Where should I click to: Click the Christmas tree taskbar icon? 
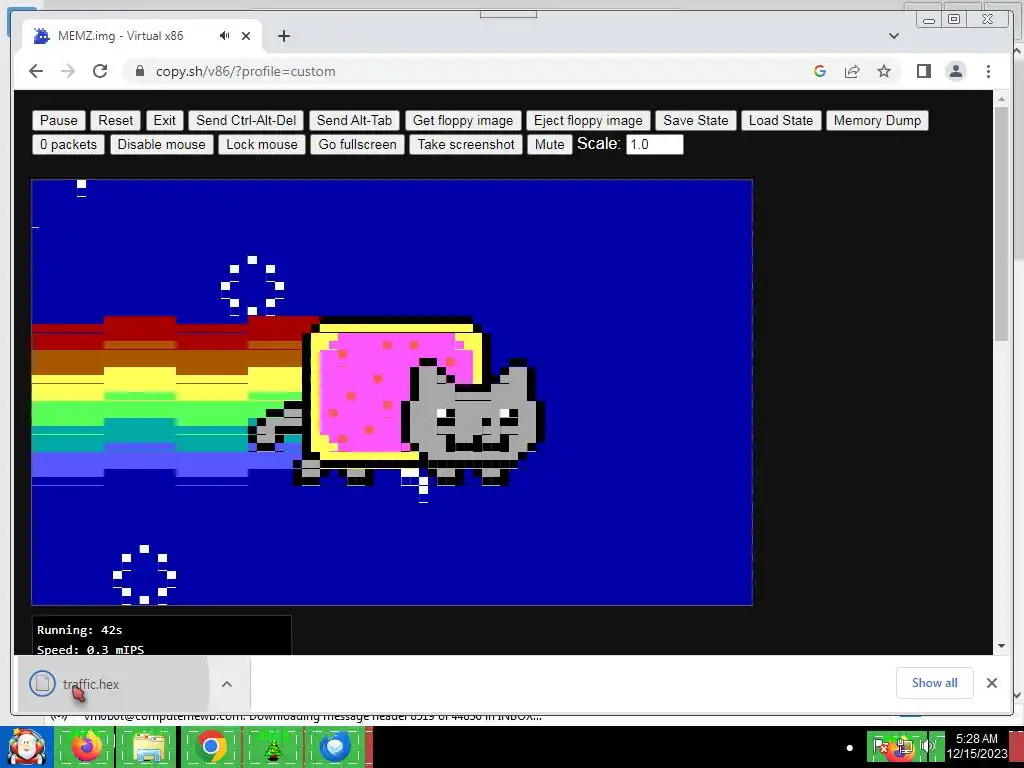click(272, 747)
